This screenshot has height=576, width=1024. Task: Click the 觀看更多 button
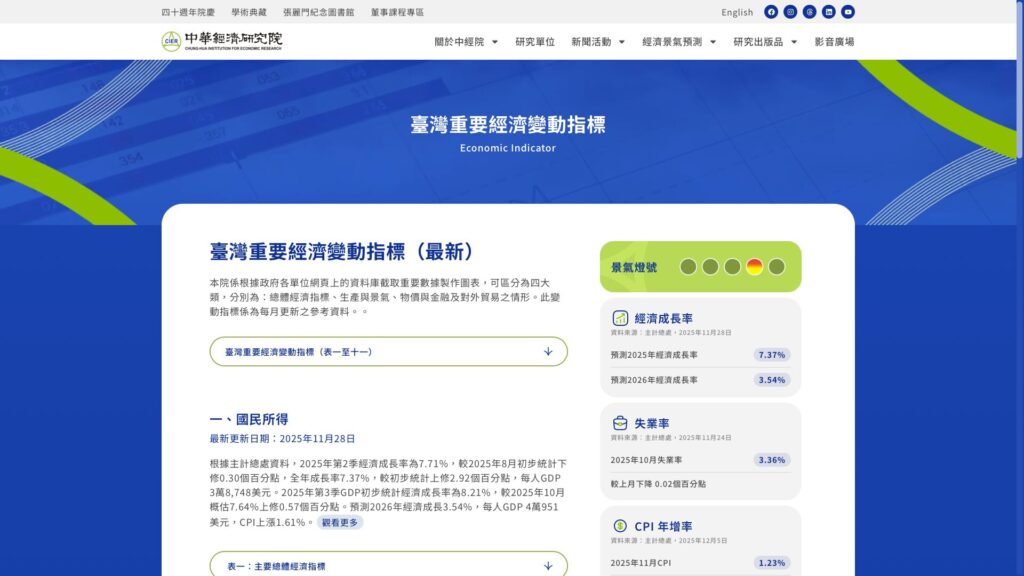point(340,522)
